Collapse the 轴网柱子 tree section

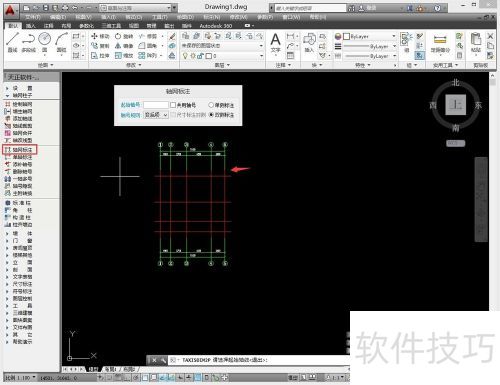[7, 96]
